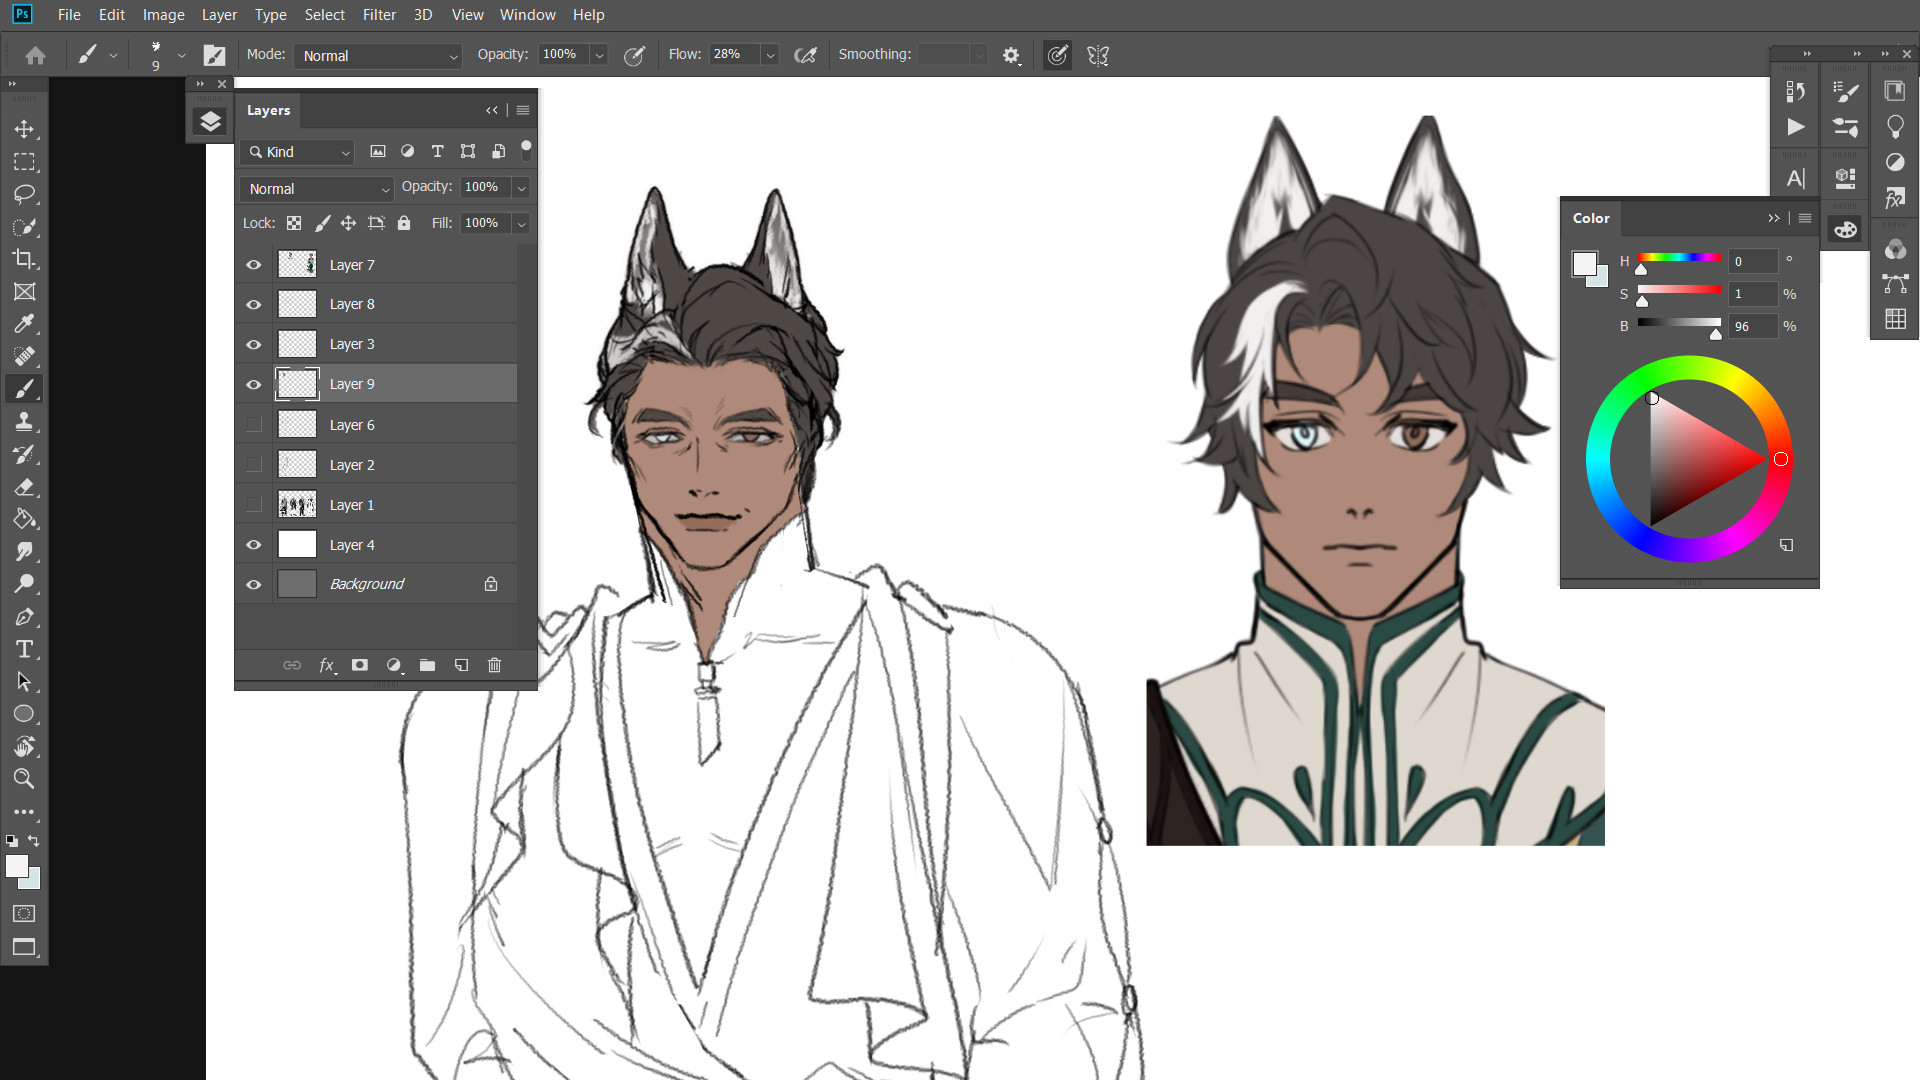Select the Paint Bucket tool
Viewport: 1920px width, 1080px height.
(24, 519)
